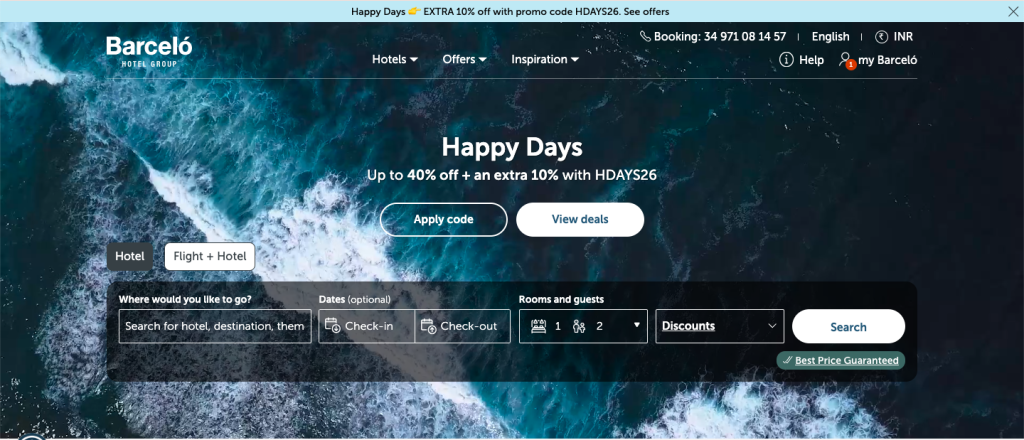Open the Help link
Screen dimensions: 1024x440
point(811,60)
